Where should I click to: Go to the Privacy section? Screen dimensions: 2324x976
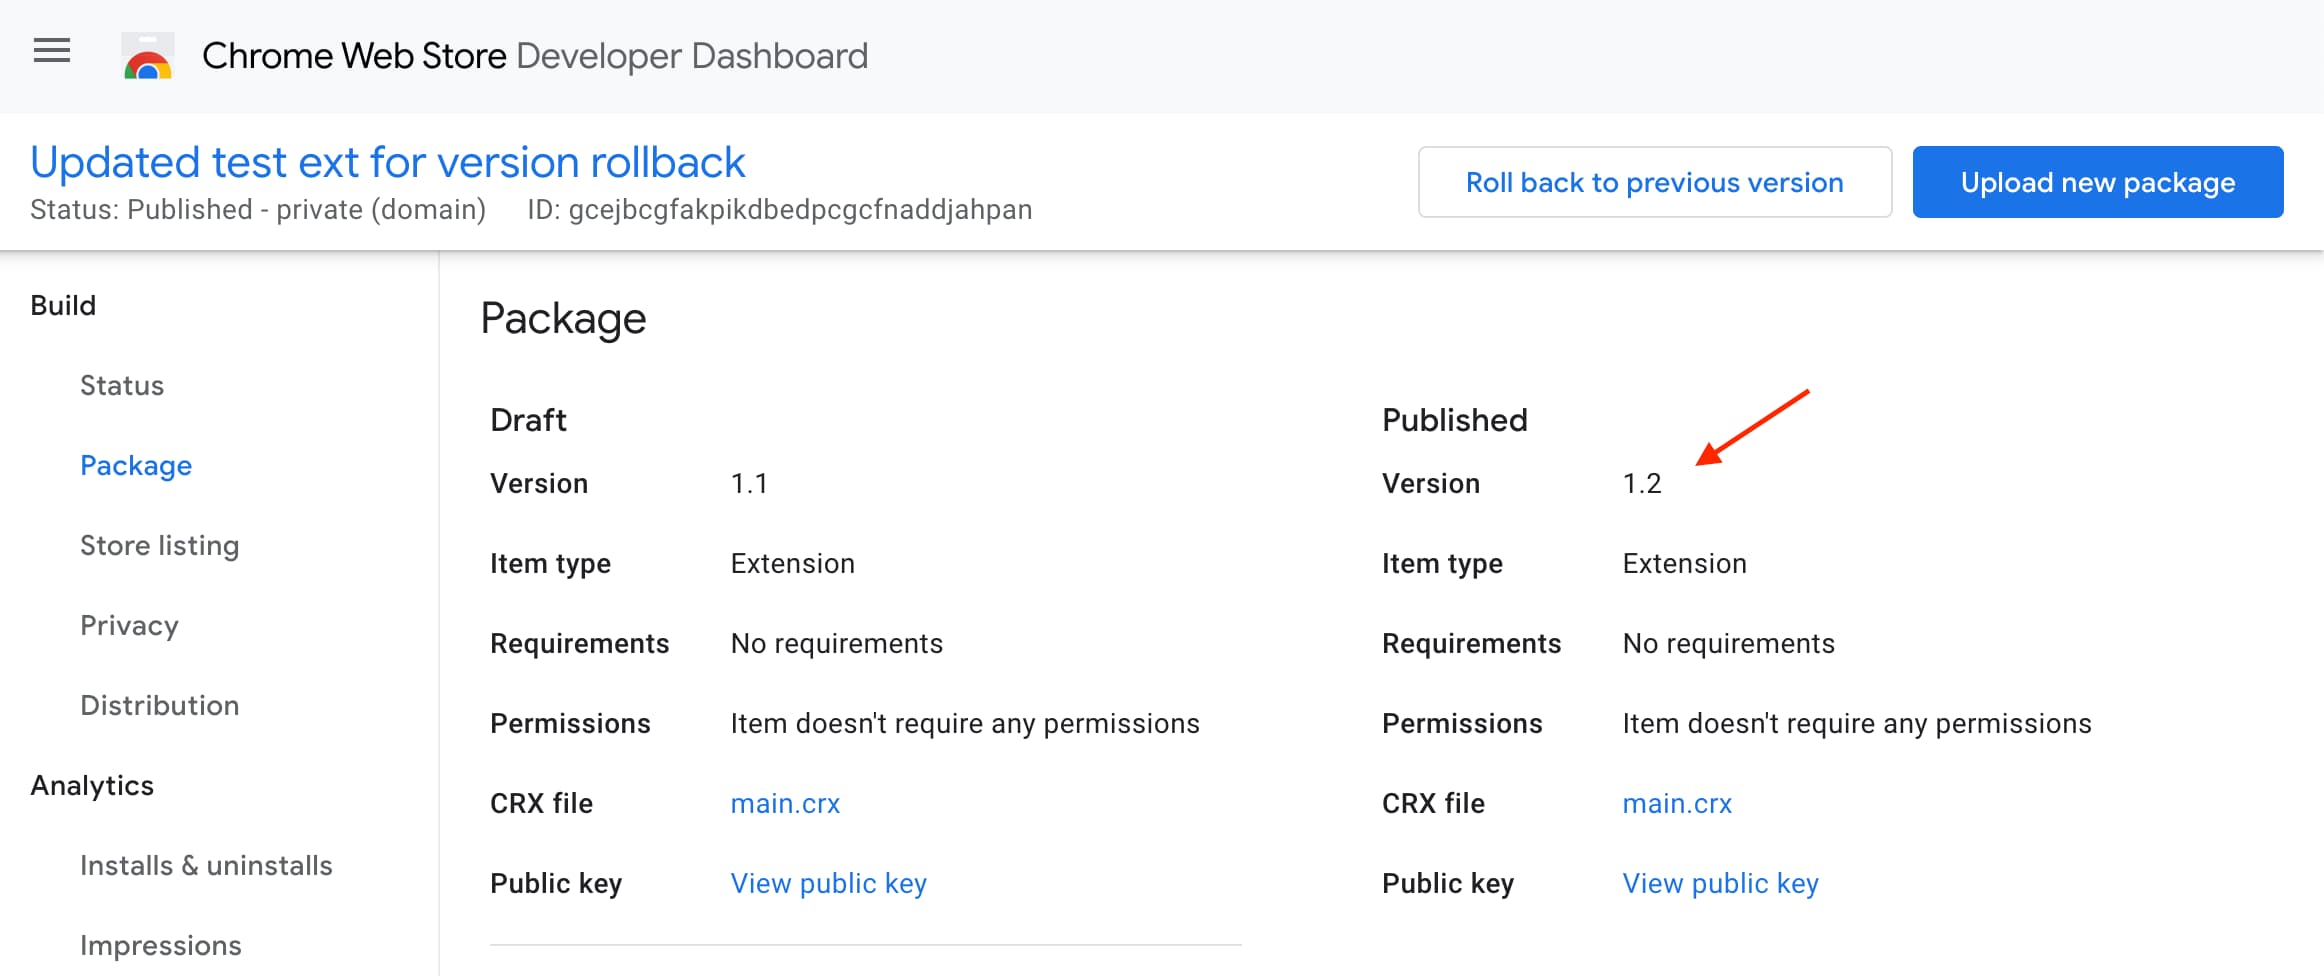129,625
